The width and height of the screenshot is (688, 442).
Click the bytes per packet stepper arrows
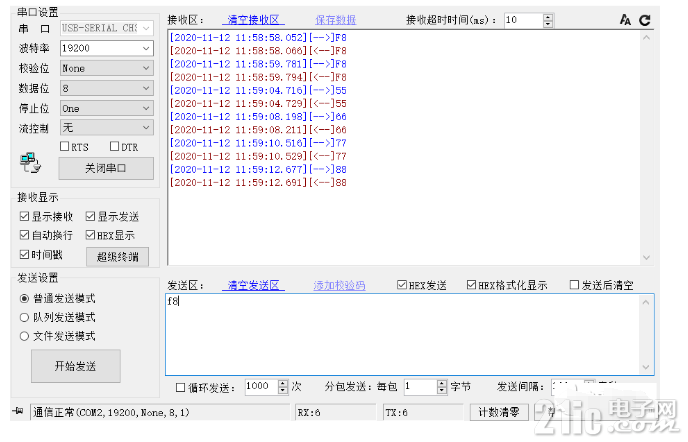tap(442, 387)
